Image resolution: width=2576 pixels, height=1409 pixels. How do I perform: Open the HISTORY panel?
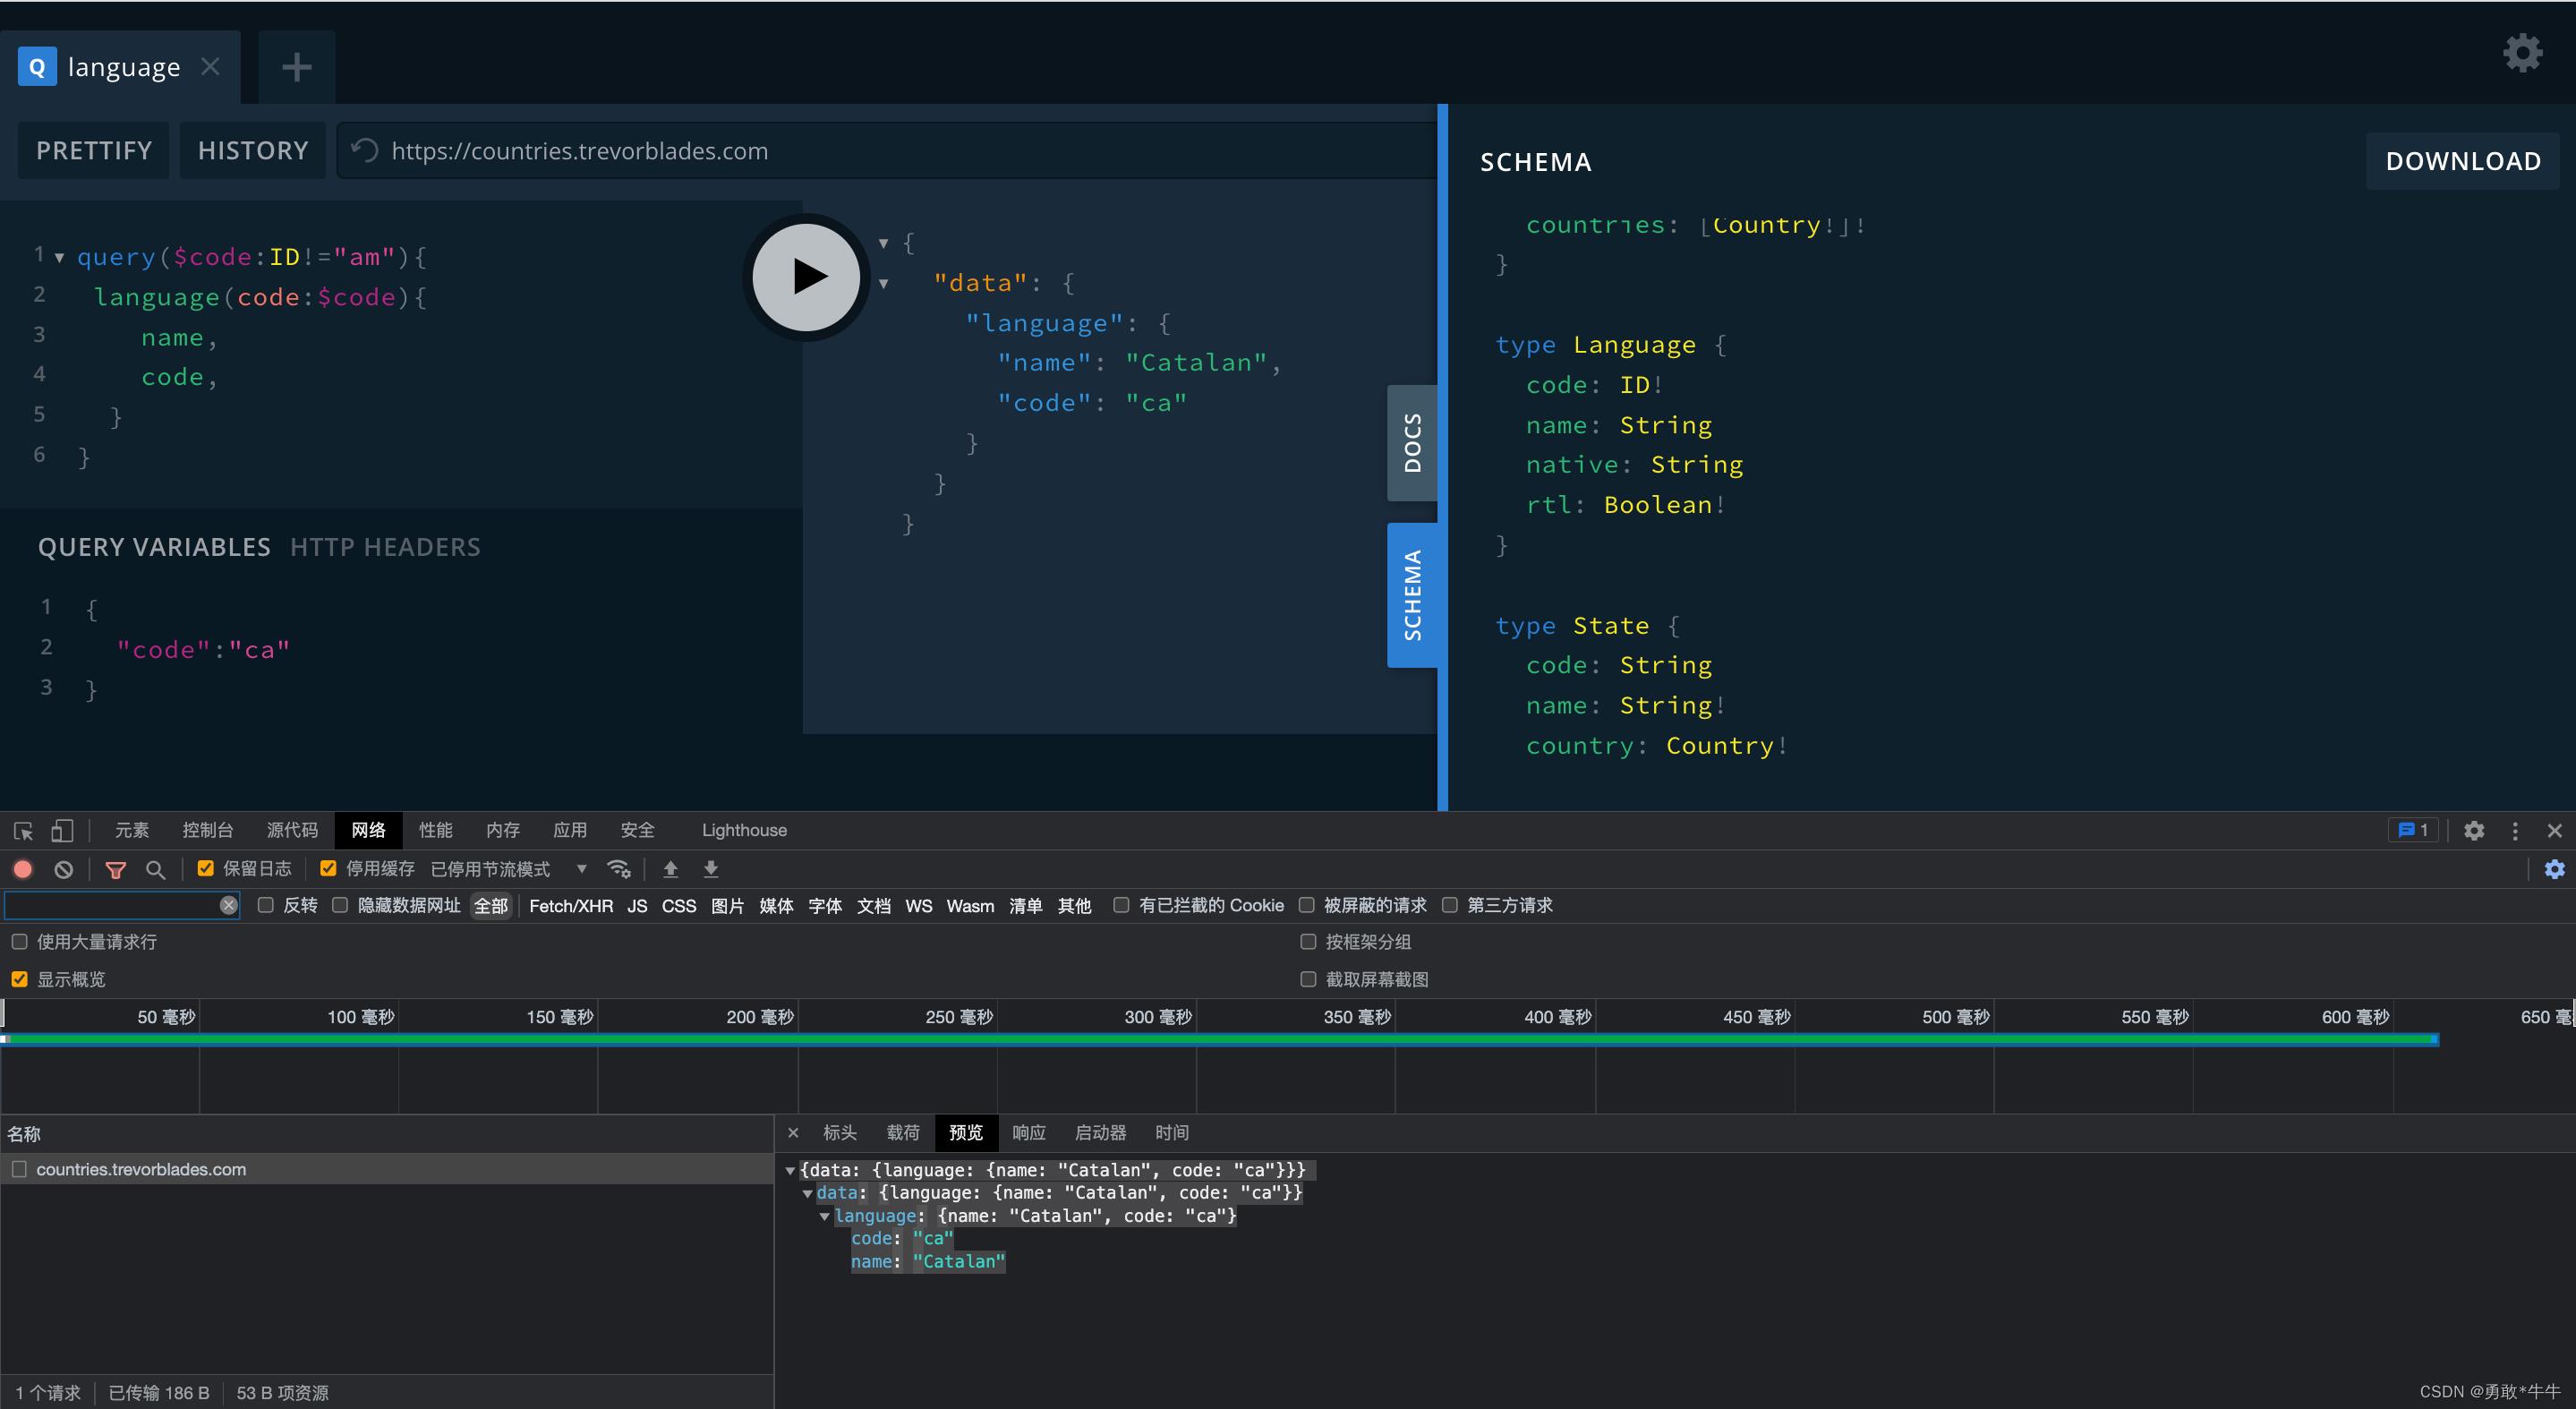coord(250,151)
